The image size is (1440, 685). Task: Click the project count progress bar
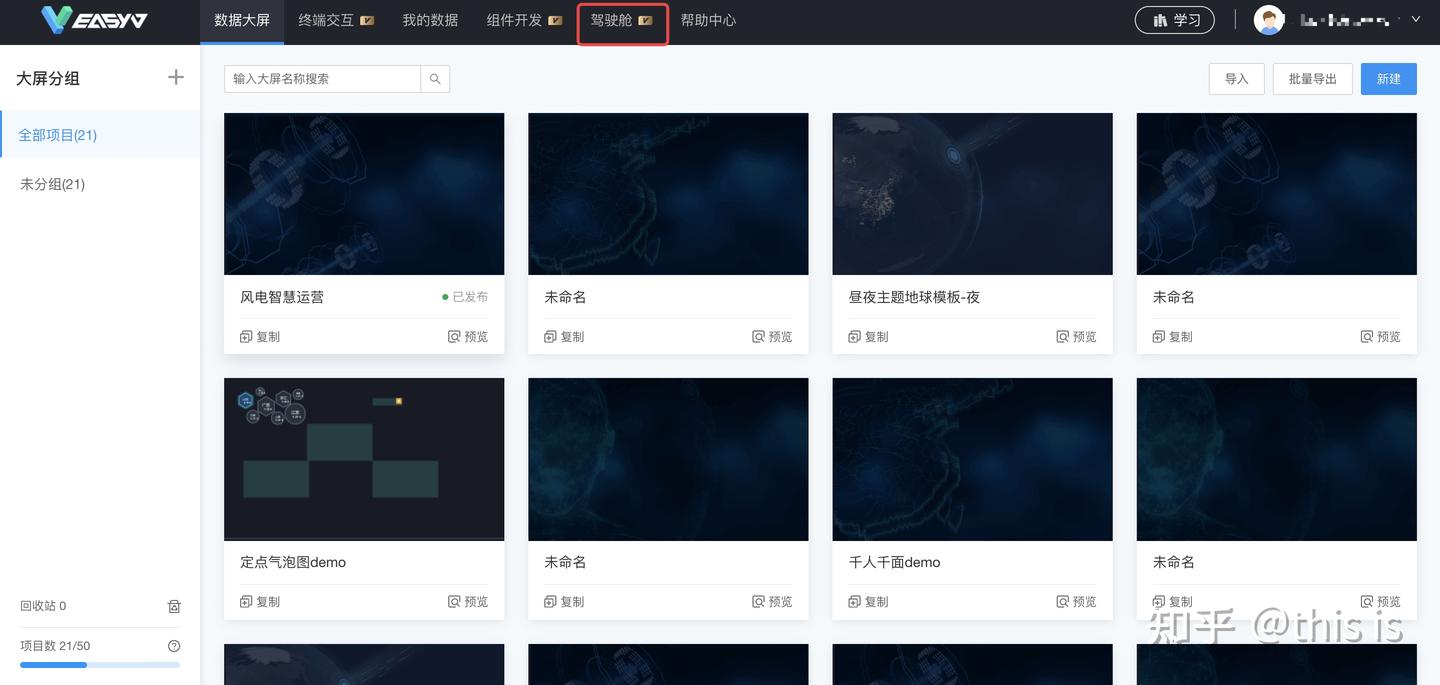tap(100, 664)
